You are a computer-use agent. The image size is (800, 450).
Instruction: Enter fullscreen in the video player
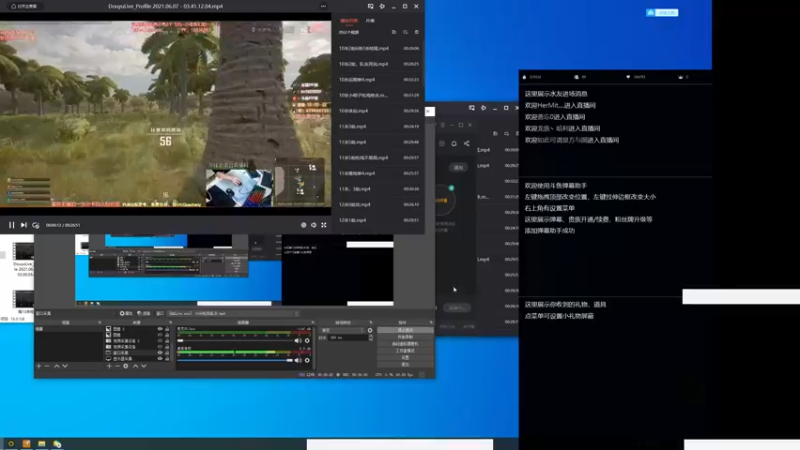point(323,225)
